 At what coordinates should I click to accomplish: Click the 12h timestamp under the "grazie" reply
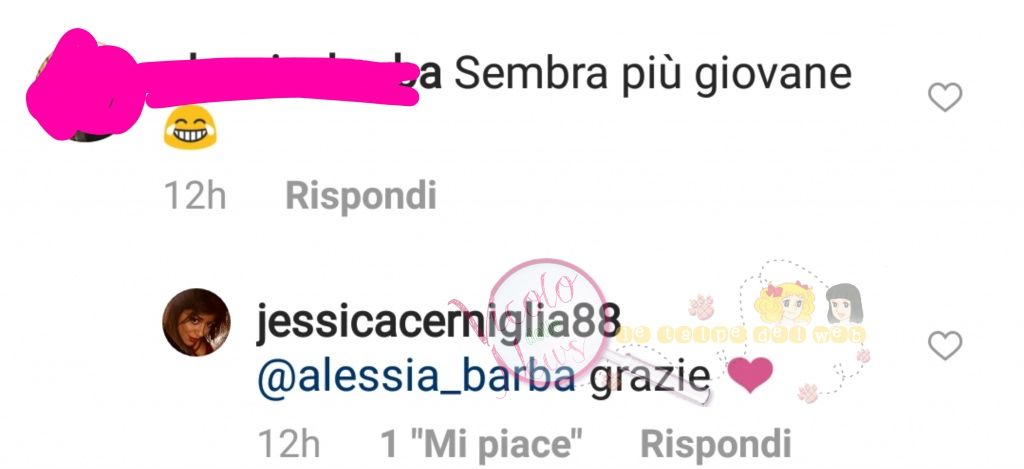click(289, 444)
